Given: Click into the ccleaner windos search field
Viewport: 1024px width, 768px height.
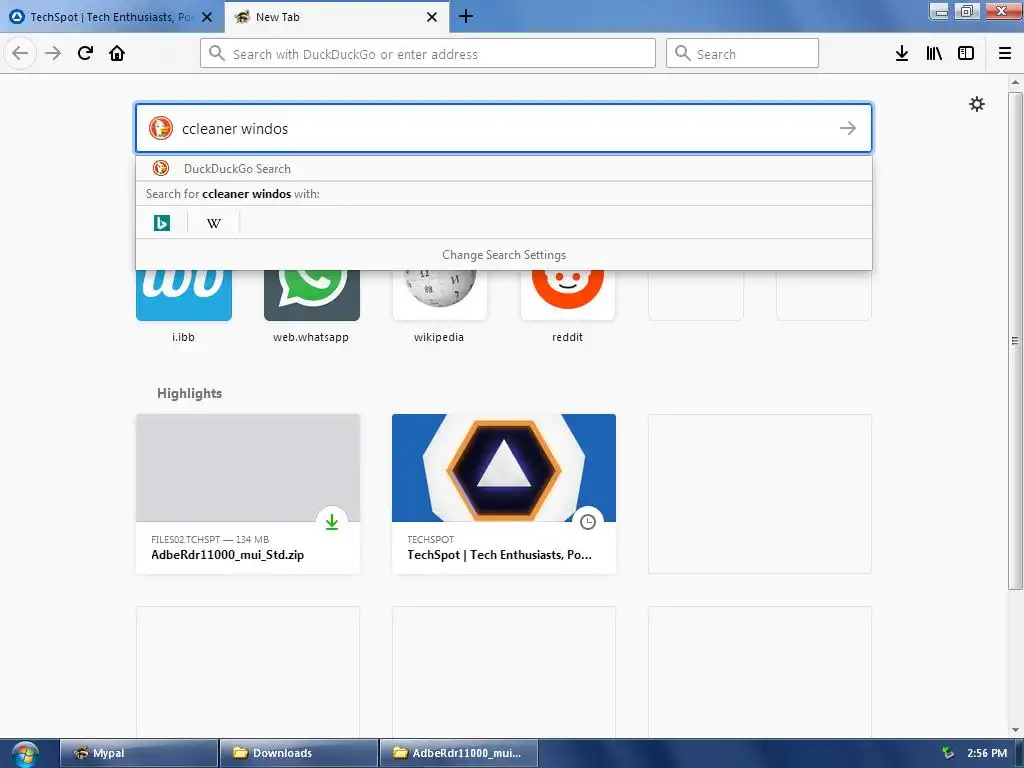Looking at the screenshot, I should (504, 128).
